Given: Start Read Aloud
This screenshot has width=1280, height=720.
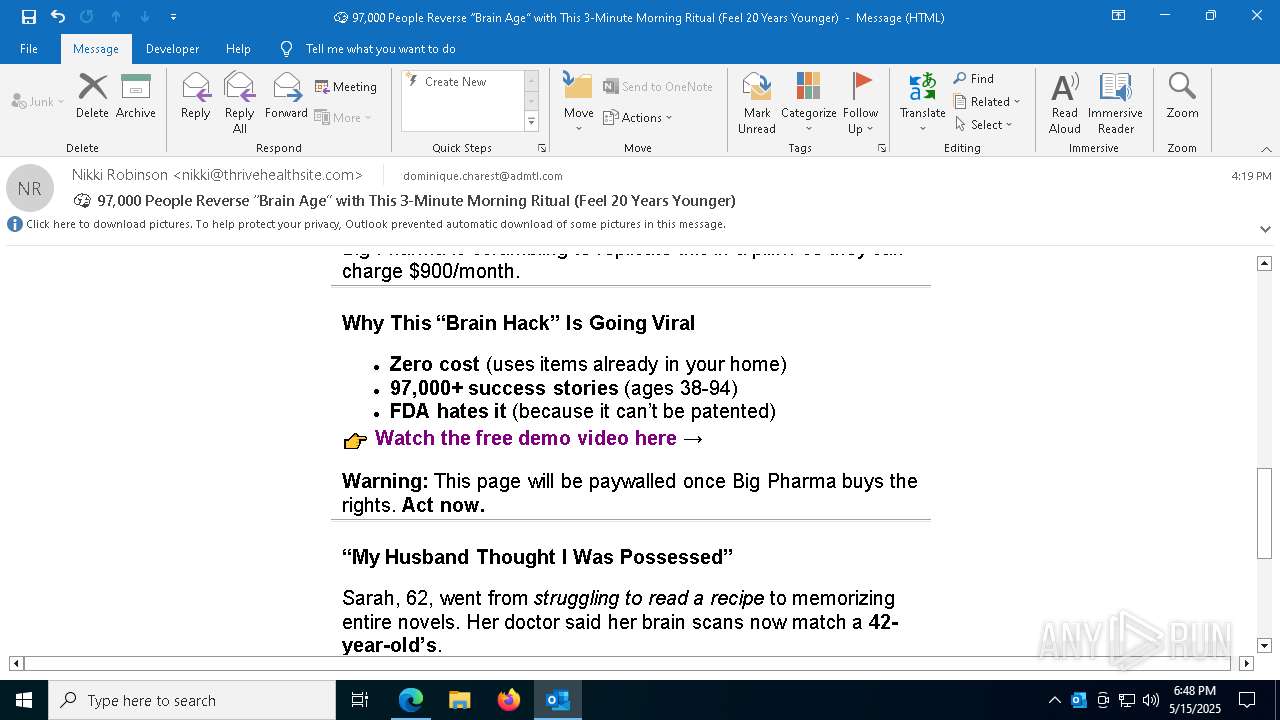Looking at the screenshot, I should [1065, 102].
